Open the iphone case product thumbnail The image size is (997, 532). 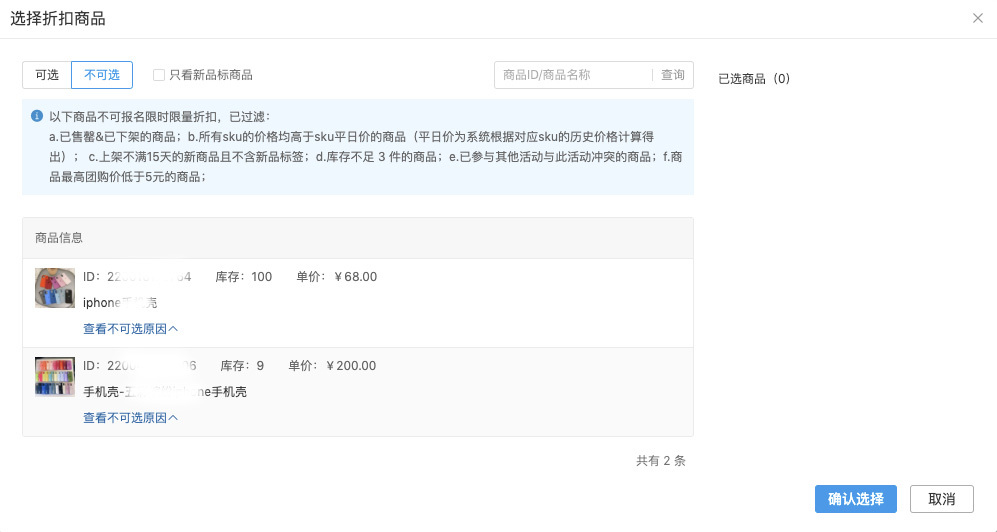click(x=55, y=288)
